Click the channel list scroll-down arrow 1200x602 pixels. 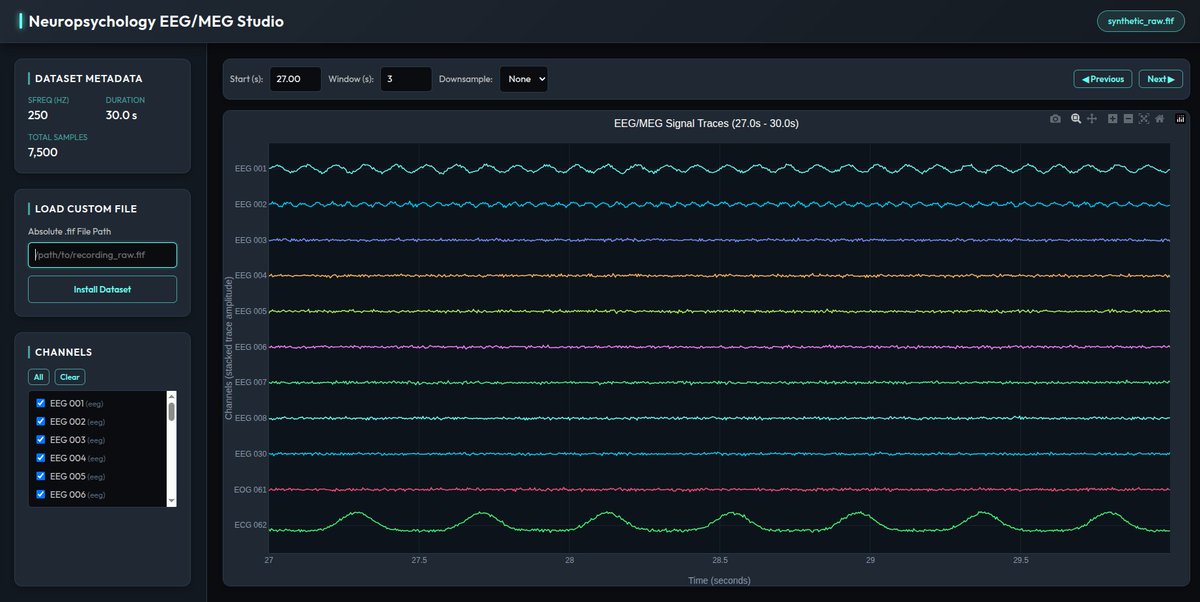(171, 501)
